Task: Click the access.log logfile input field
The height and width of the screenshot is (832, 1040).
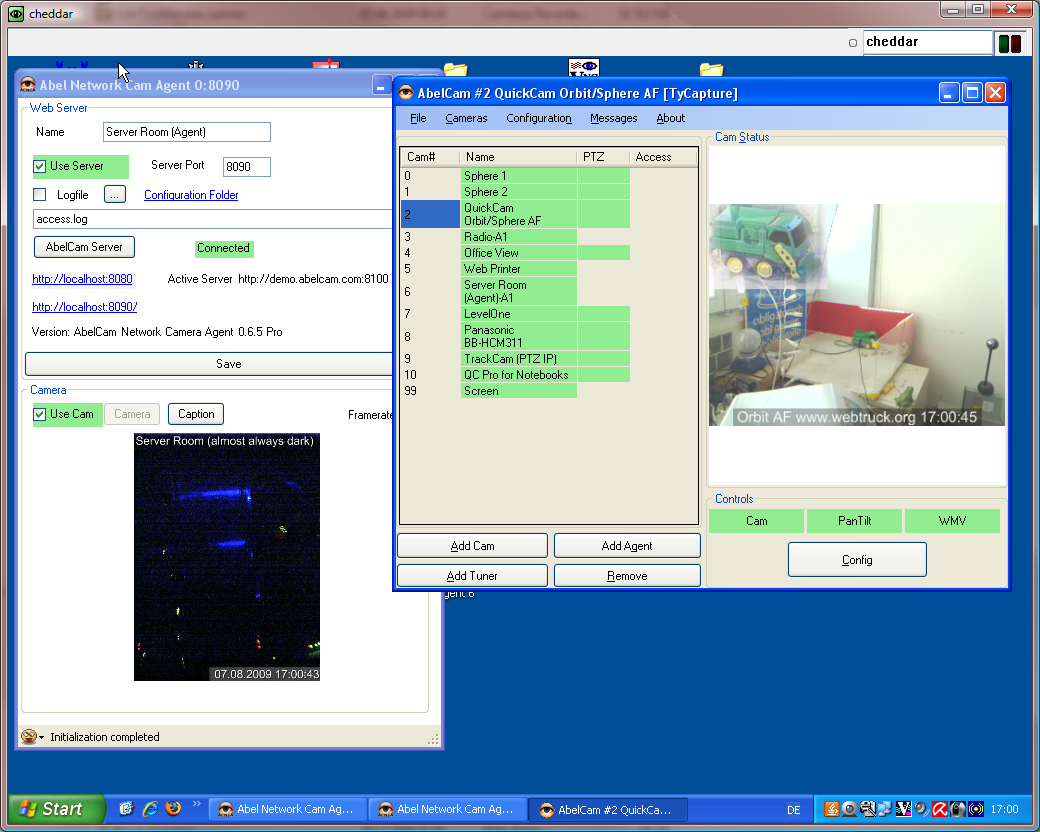Action: pyautogui.click(x=213, y=219)
